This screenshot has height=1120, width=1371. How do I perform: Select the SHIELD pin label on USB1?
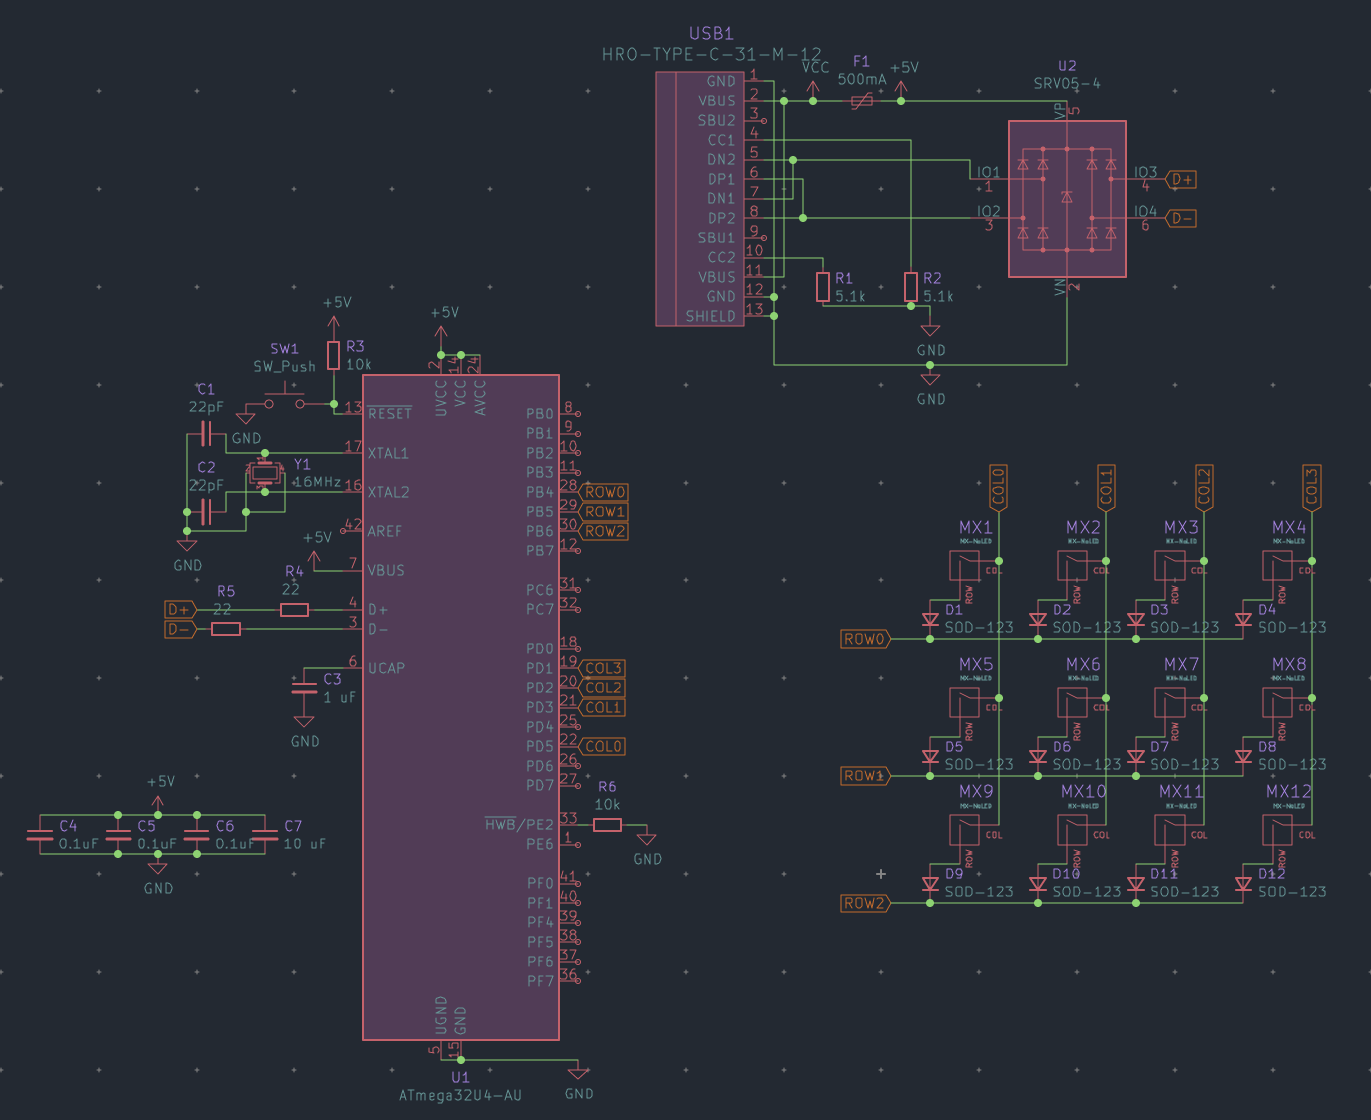click(x=710, y=316)
